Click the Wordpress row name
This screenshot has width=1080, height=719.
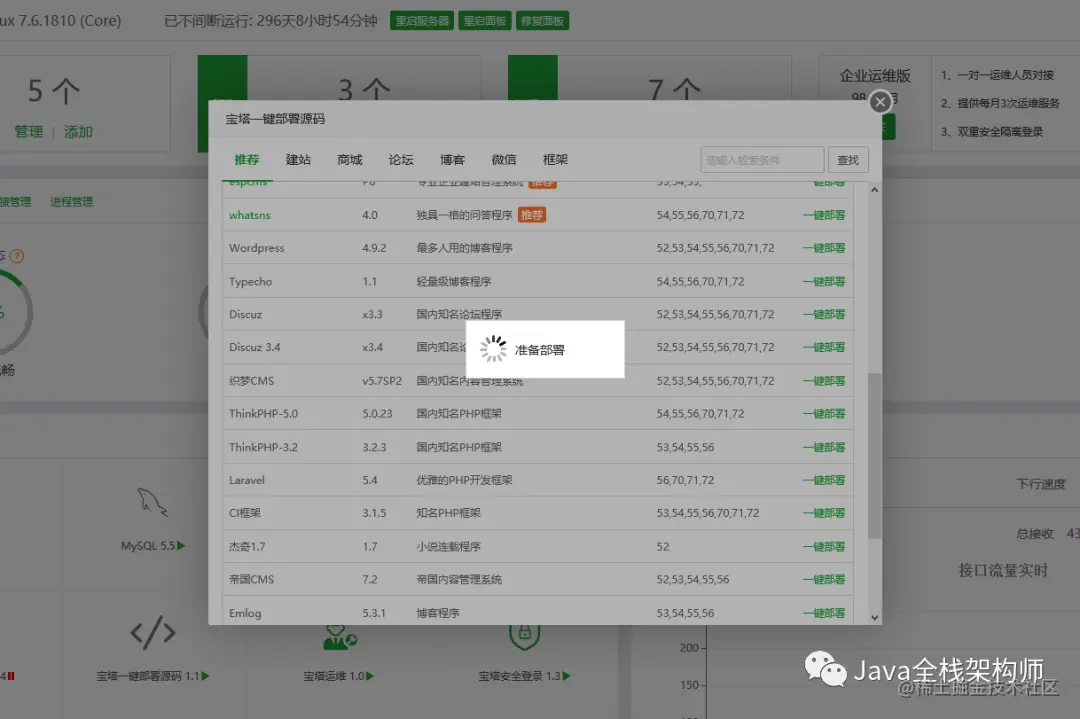(x=256, y=248)
